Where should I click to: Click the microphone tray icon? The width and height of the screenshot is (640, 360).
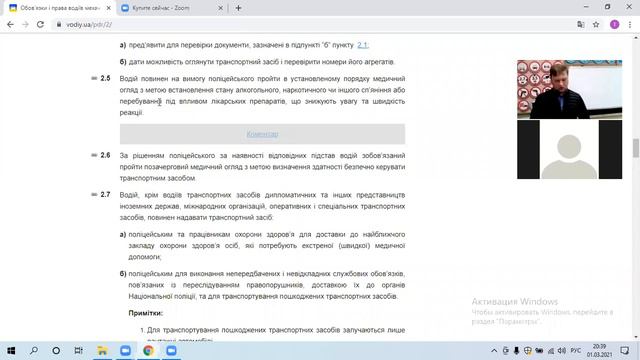516,351
